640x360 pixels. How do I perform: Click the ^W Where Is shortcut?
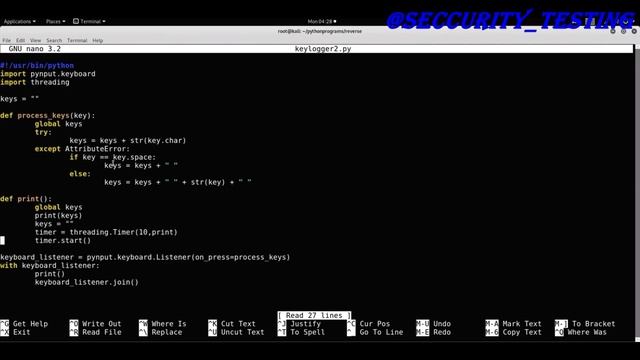(162, 324)
